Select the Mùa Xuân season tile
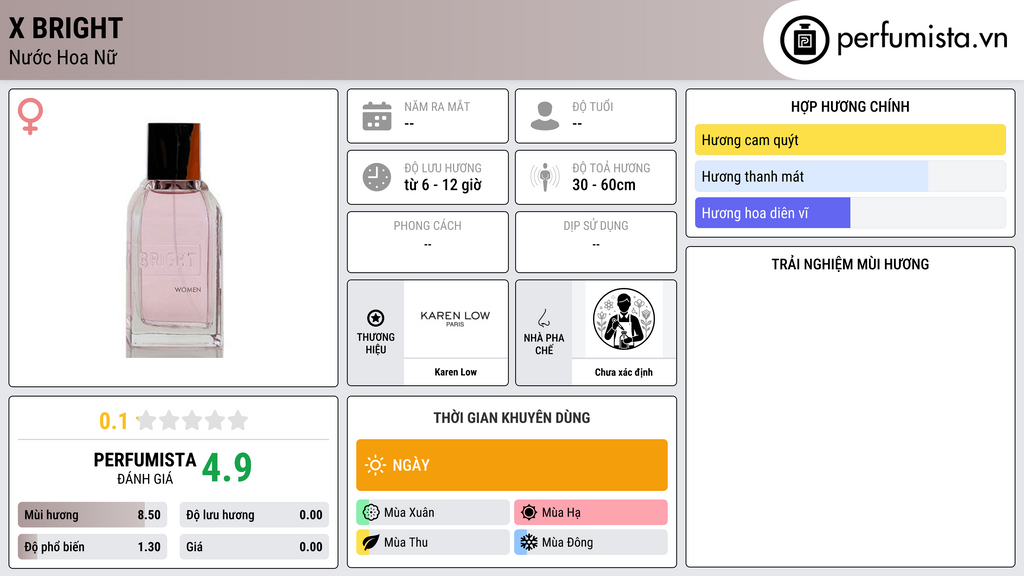Screen dimensions: 1024x576 click(432, 513)
